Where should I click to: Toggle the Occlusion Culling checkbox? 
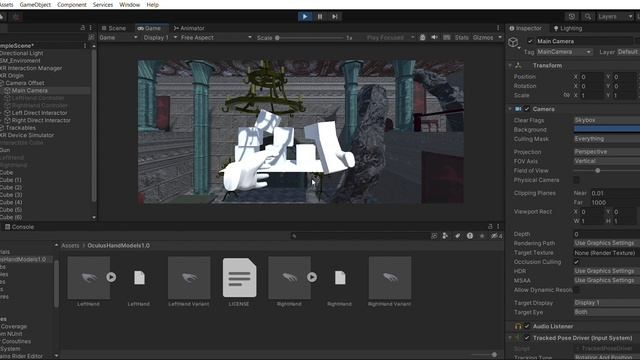pos(576,262)
